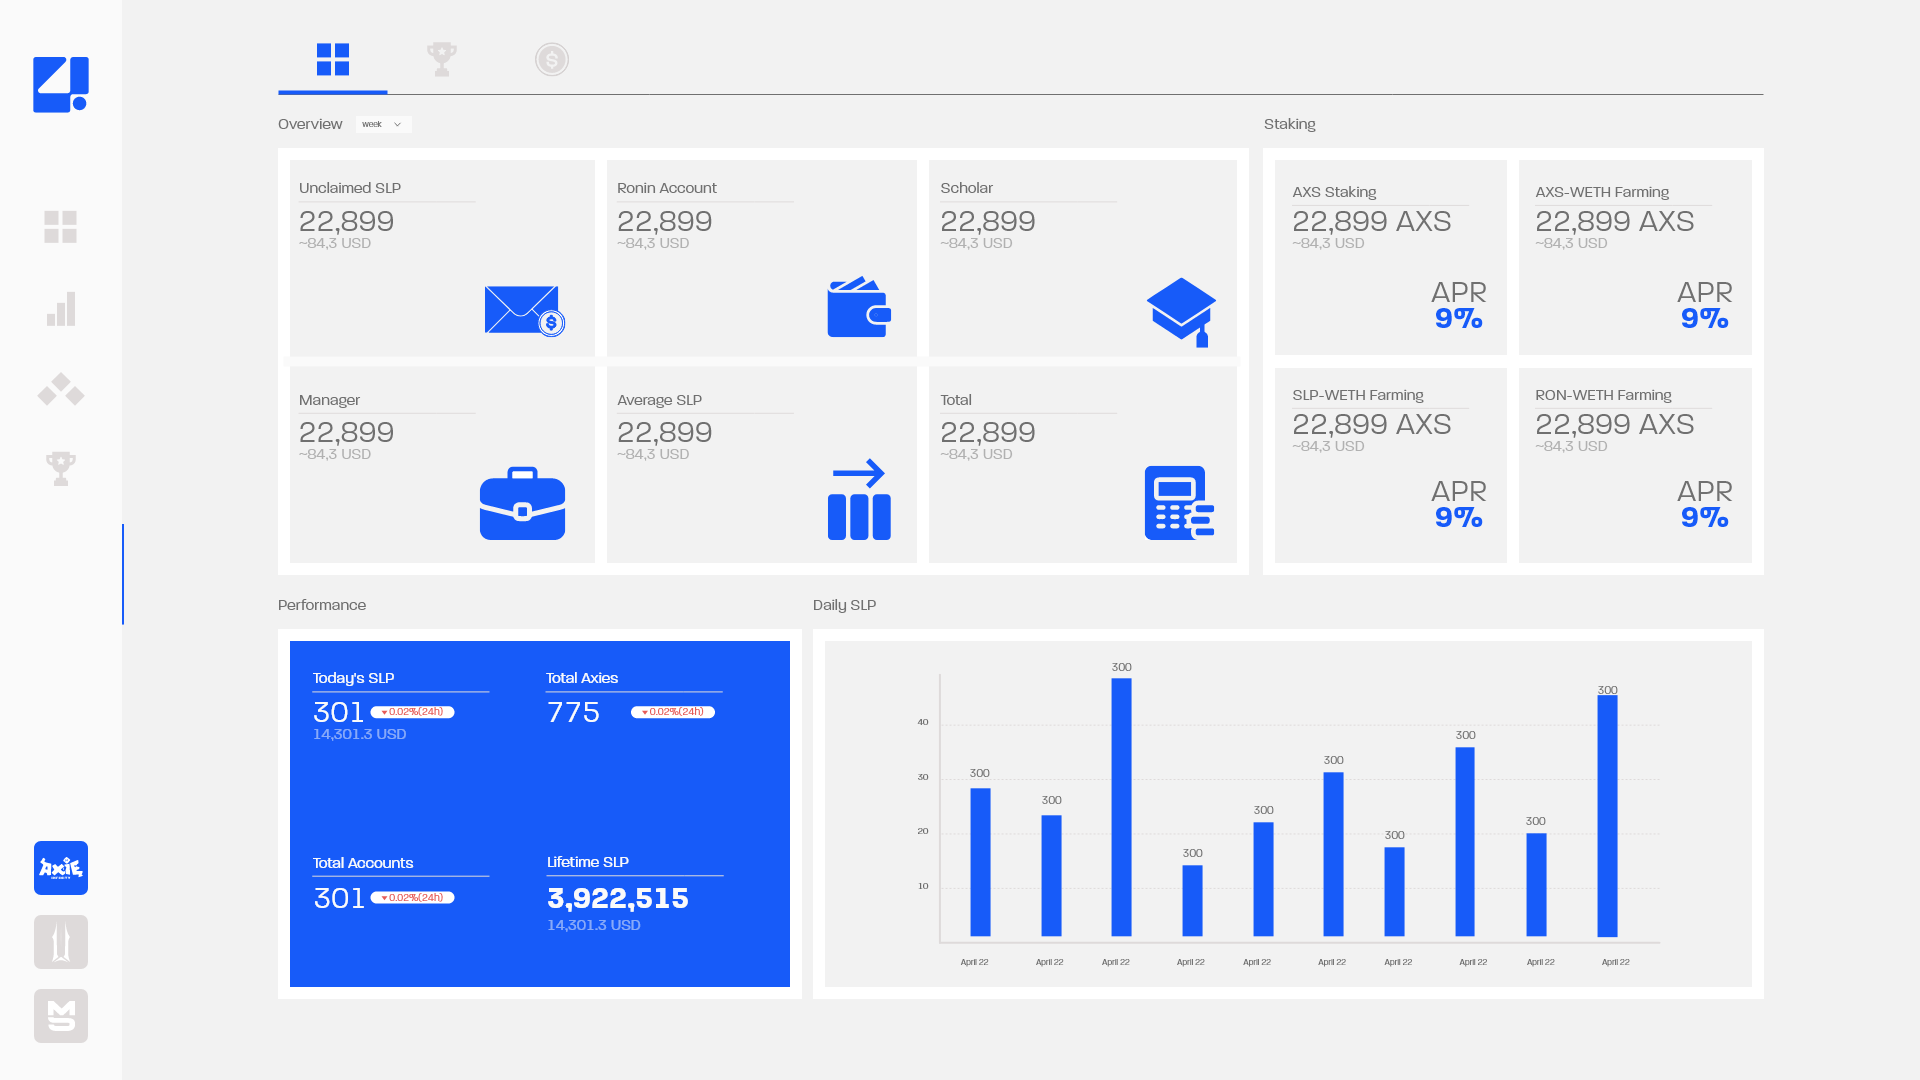Open the Ronin Account card title
The width and height of the screenshot is (1920, 1080).
(x=667, y=188)
